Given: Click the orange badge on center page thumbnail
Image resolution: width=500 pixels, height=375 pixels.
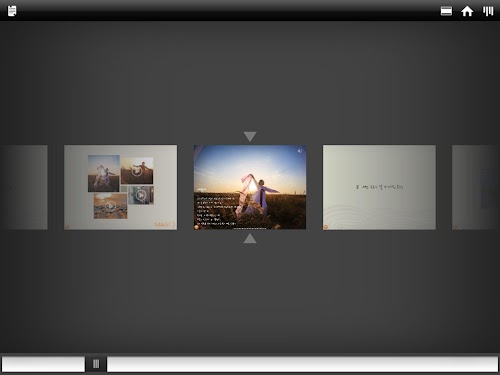Looking at the screenshot, I should tap(196, 227).
